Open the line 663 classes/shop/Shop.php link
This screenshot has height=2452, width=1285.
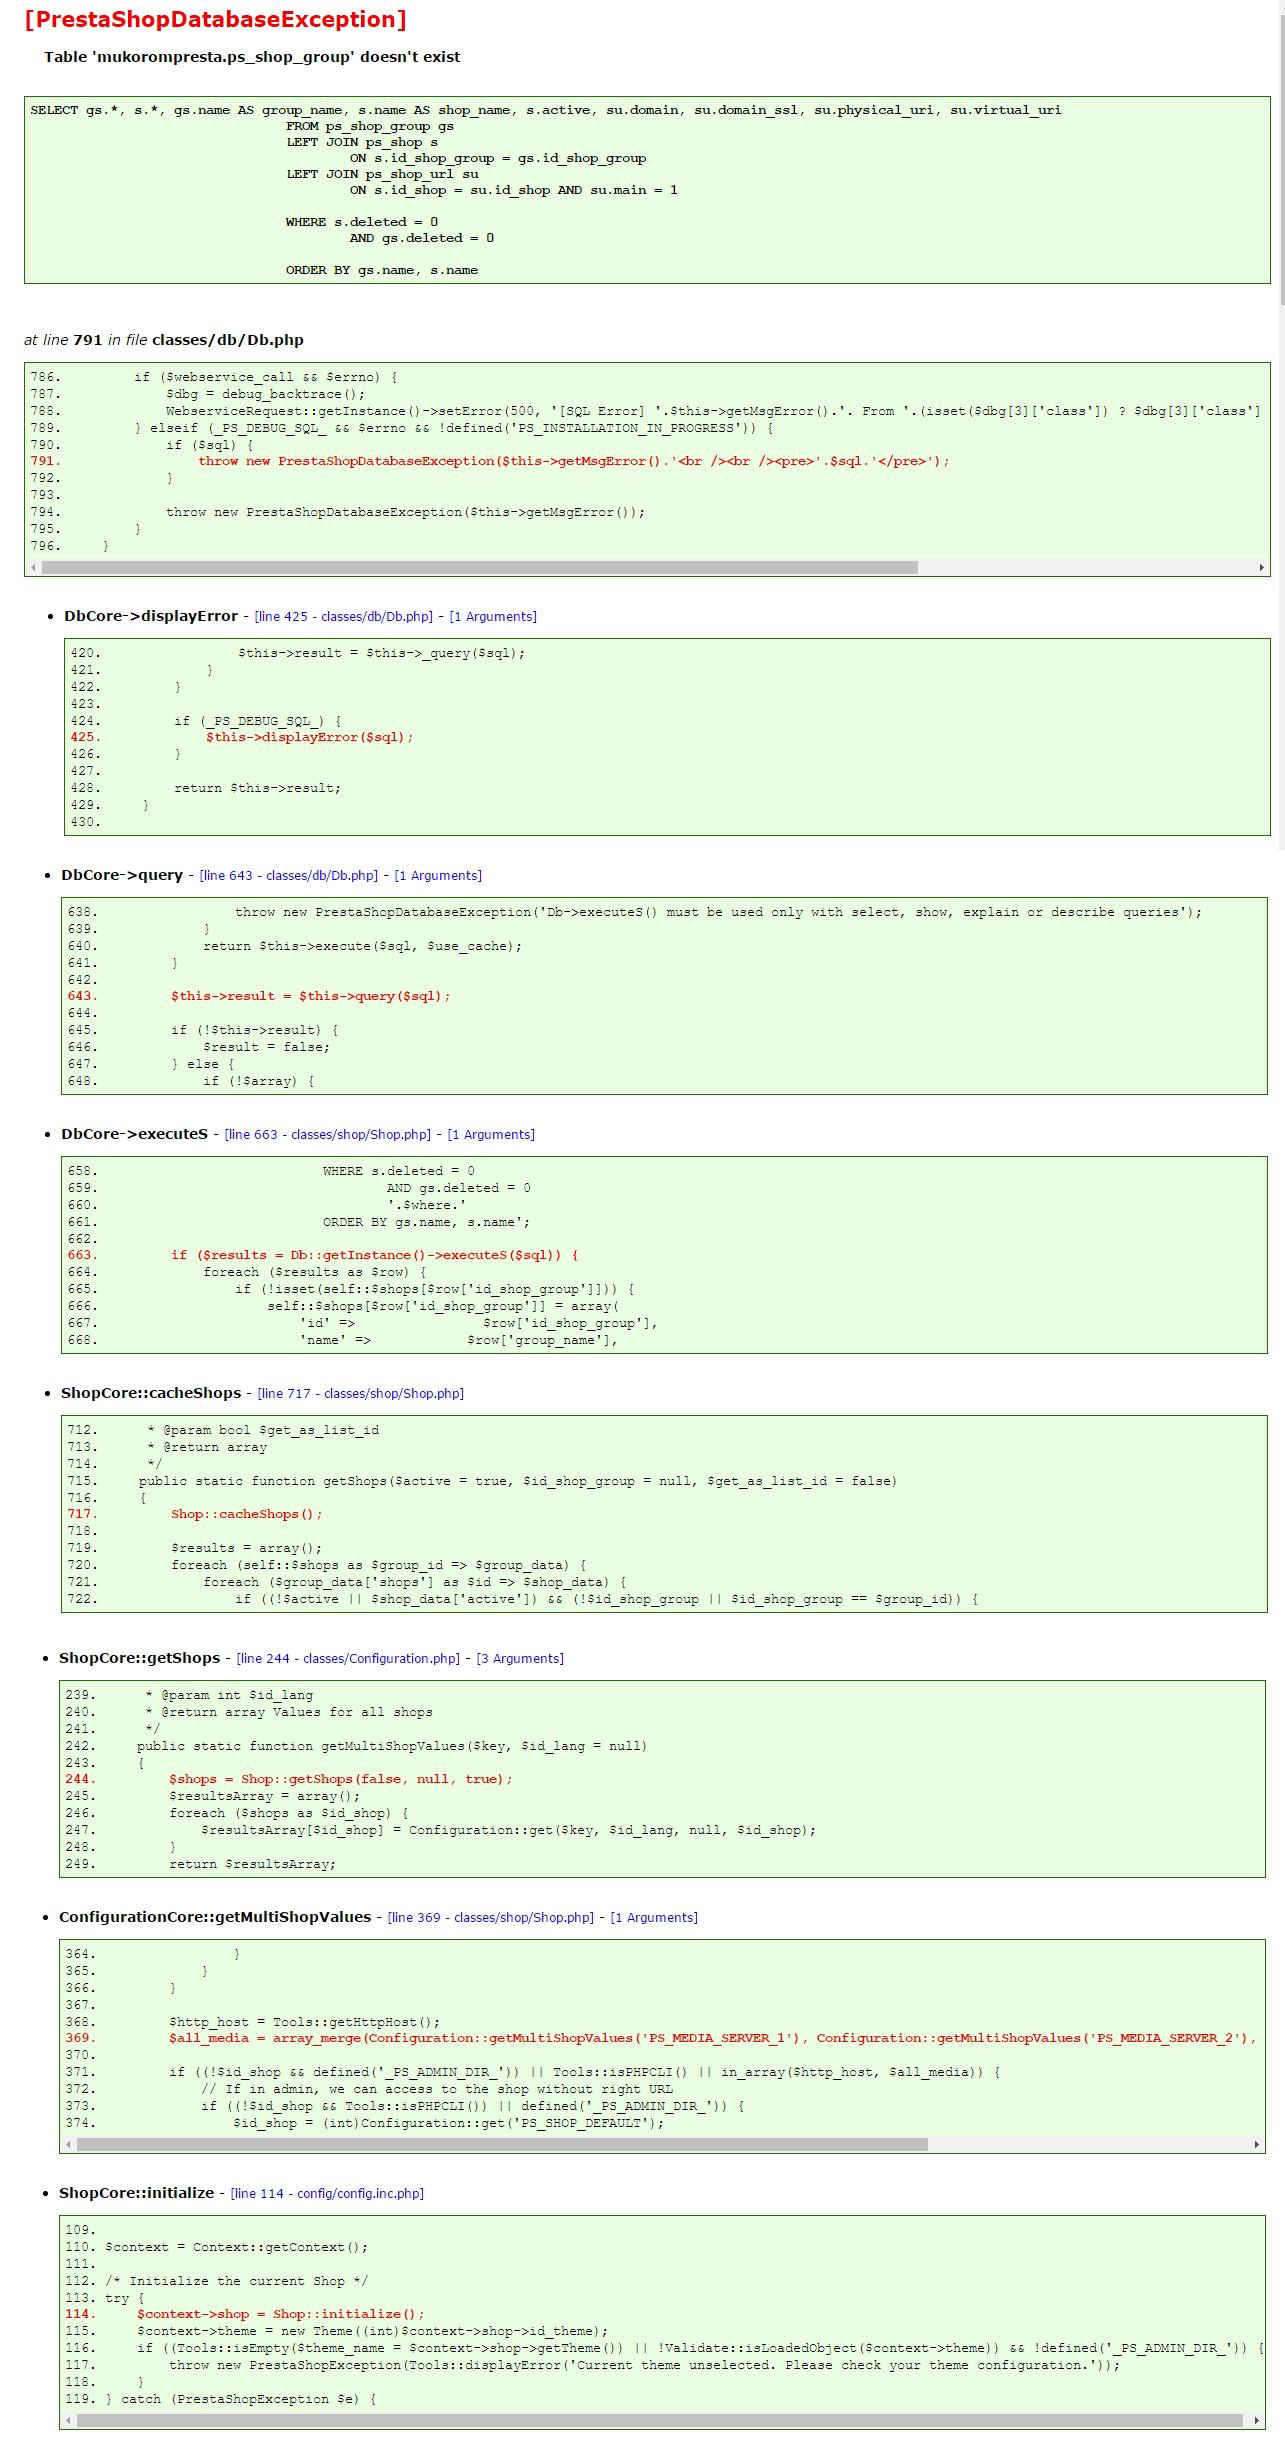click(328, 1134)
